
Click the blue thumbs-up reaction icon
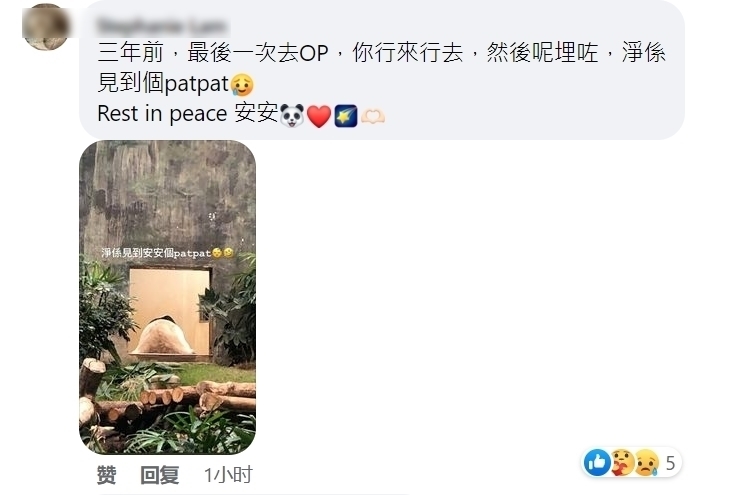point(597,462)
